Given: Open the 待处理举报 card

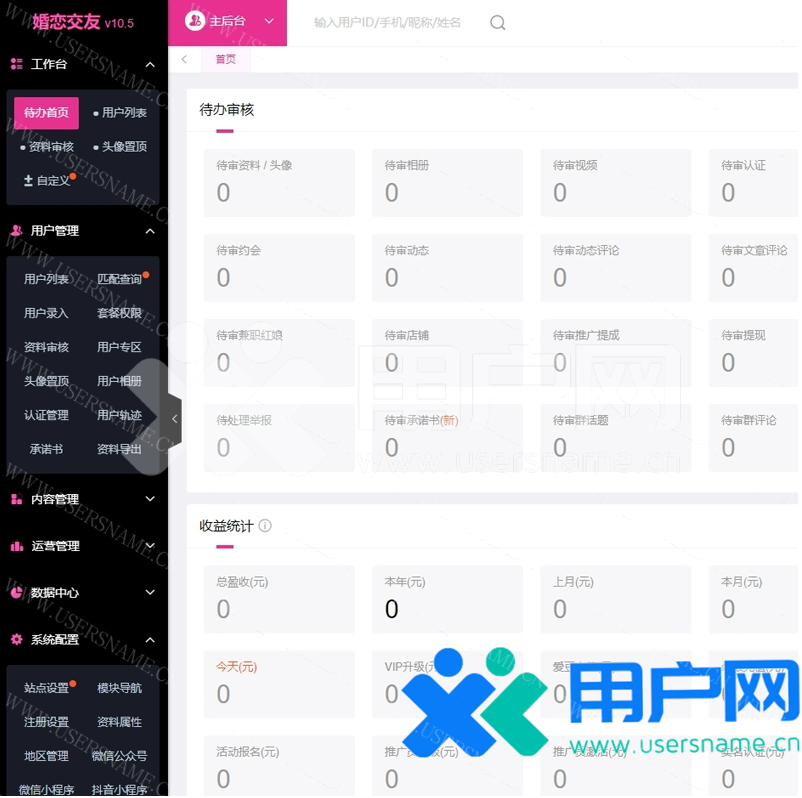Looking at the screenshot, I should click(279, 438).
